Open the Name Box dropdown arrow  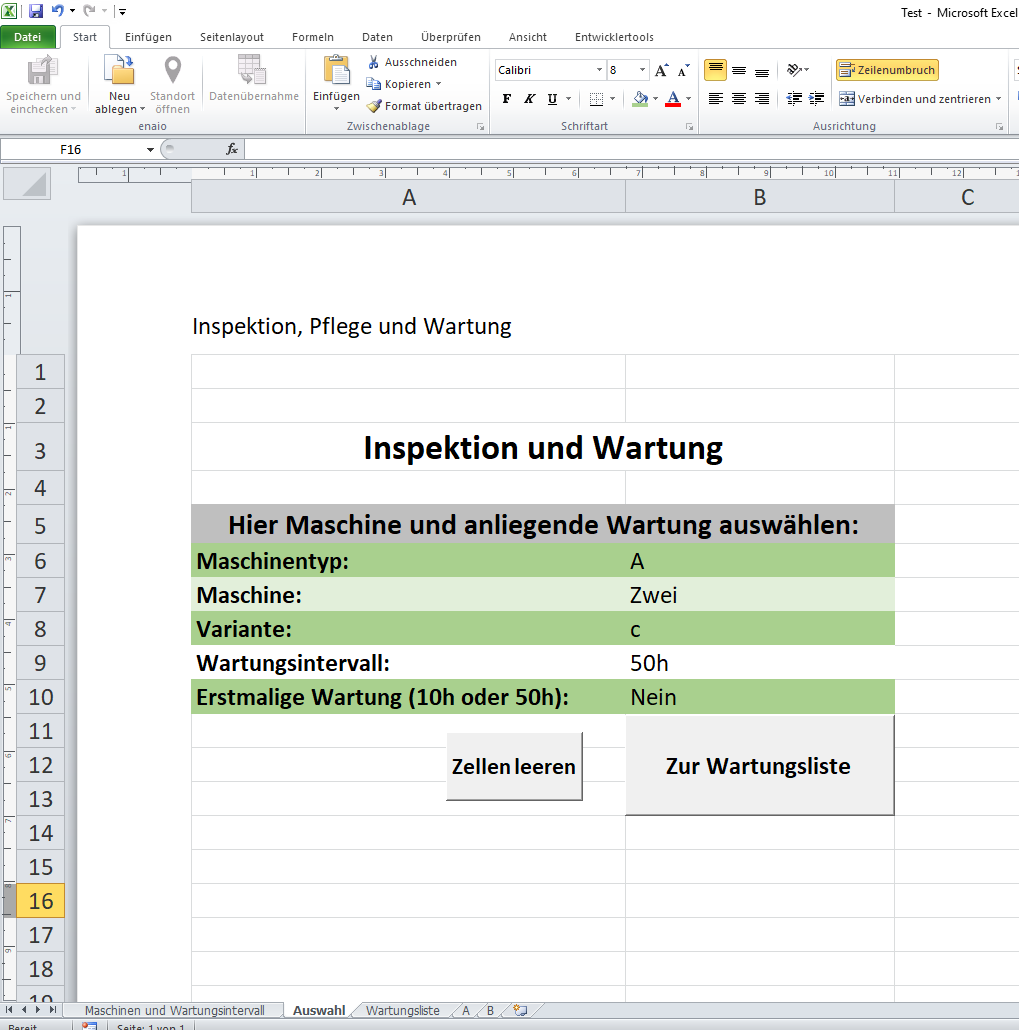[150, 149]
